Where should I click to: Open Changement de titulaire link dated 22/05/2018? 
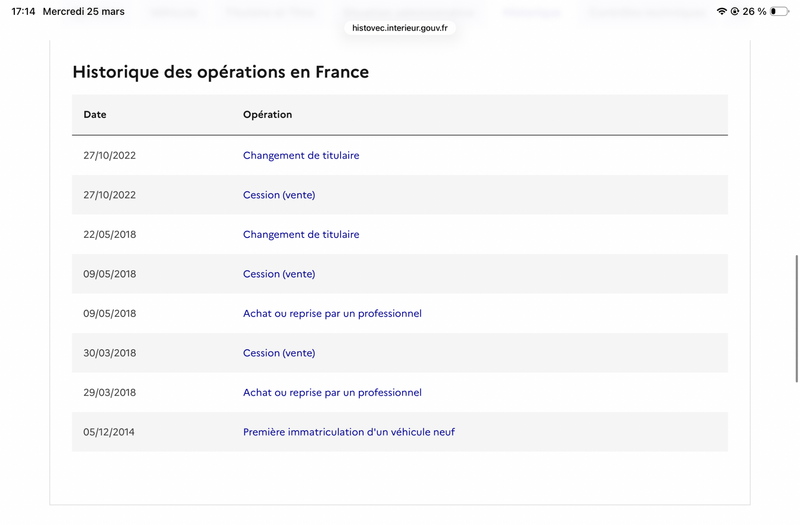click(301, 235)
